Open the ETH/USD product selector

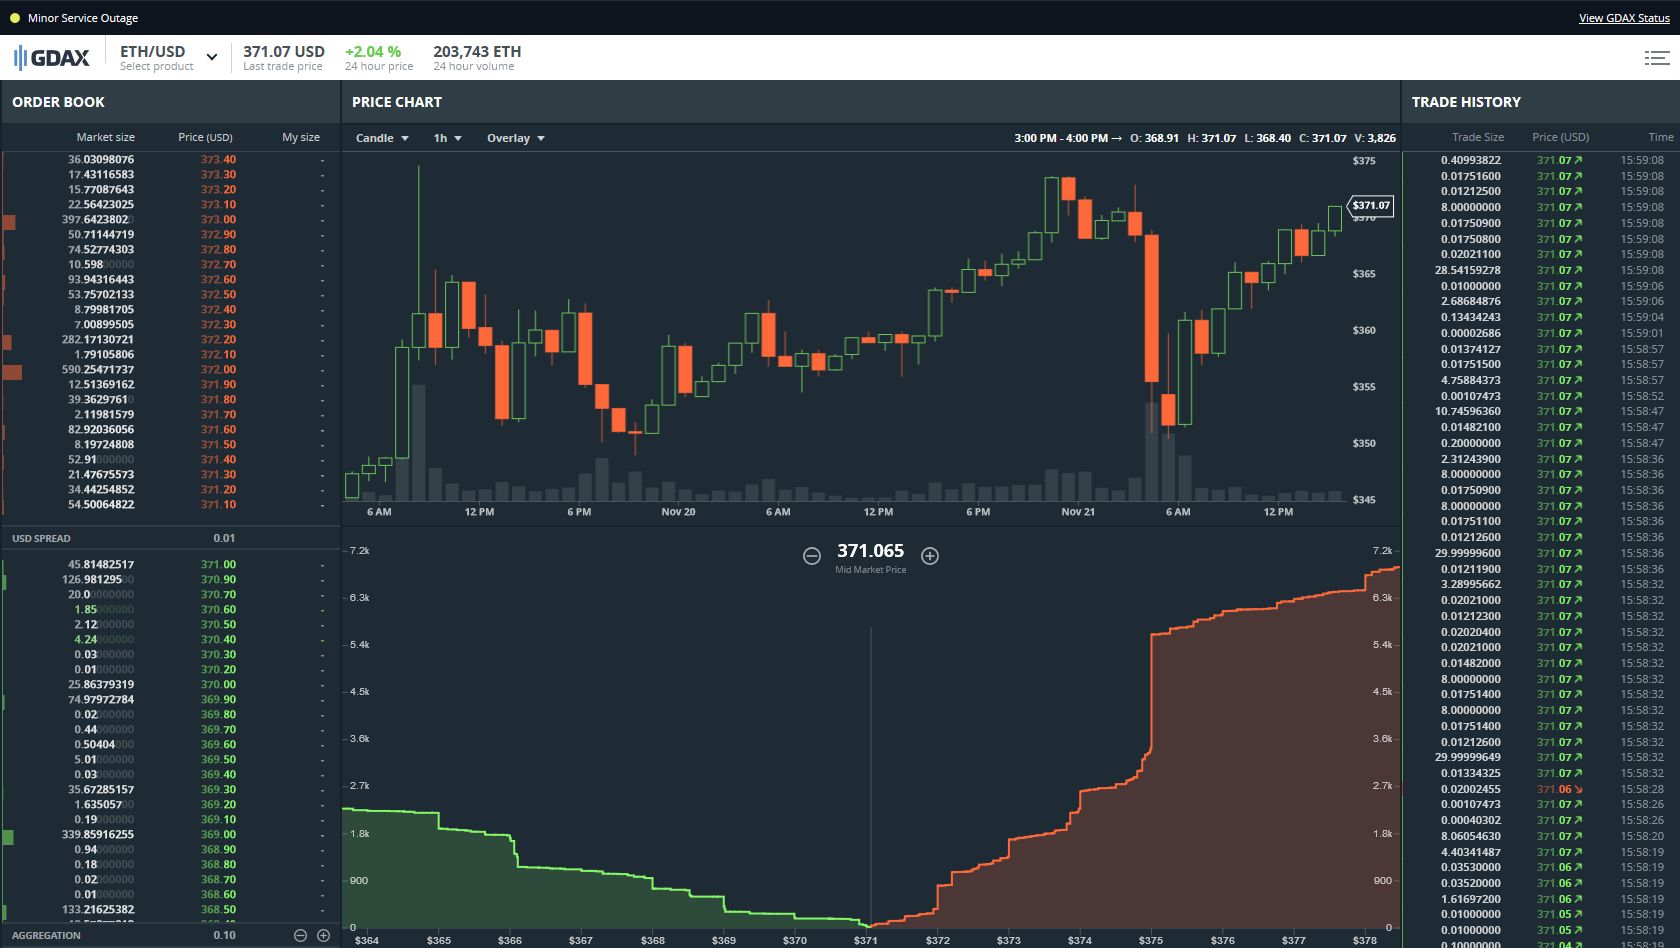[x=168, y=58]
